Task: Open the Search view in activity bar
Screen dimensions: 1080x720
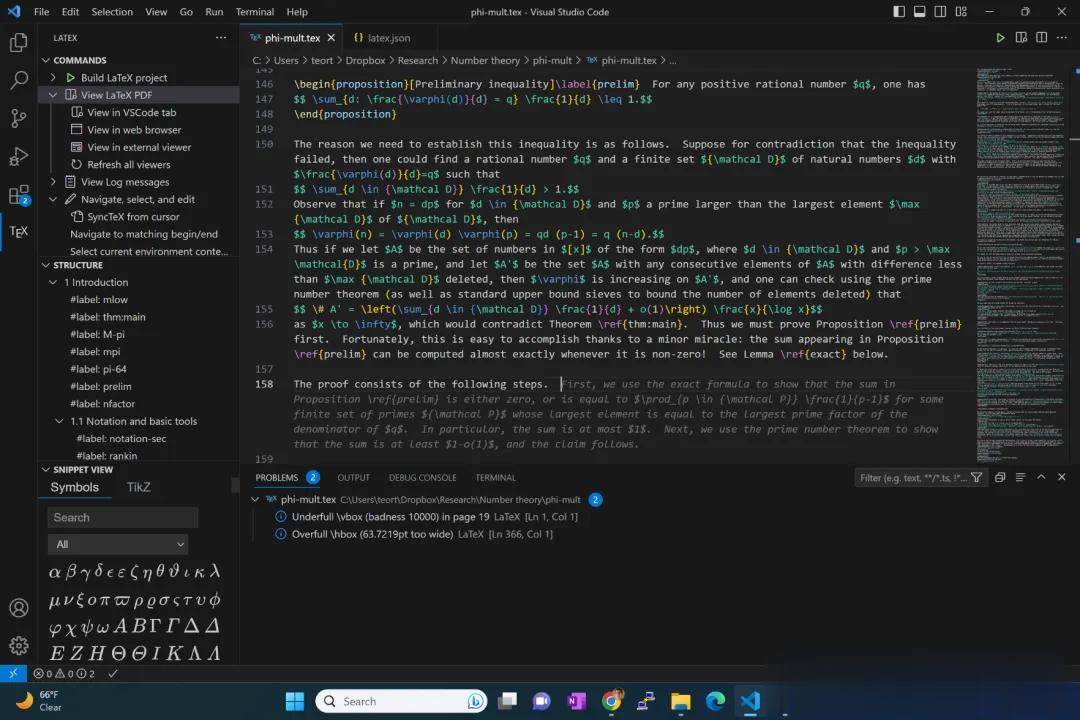Action: [19, 80]
